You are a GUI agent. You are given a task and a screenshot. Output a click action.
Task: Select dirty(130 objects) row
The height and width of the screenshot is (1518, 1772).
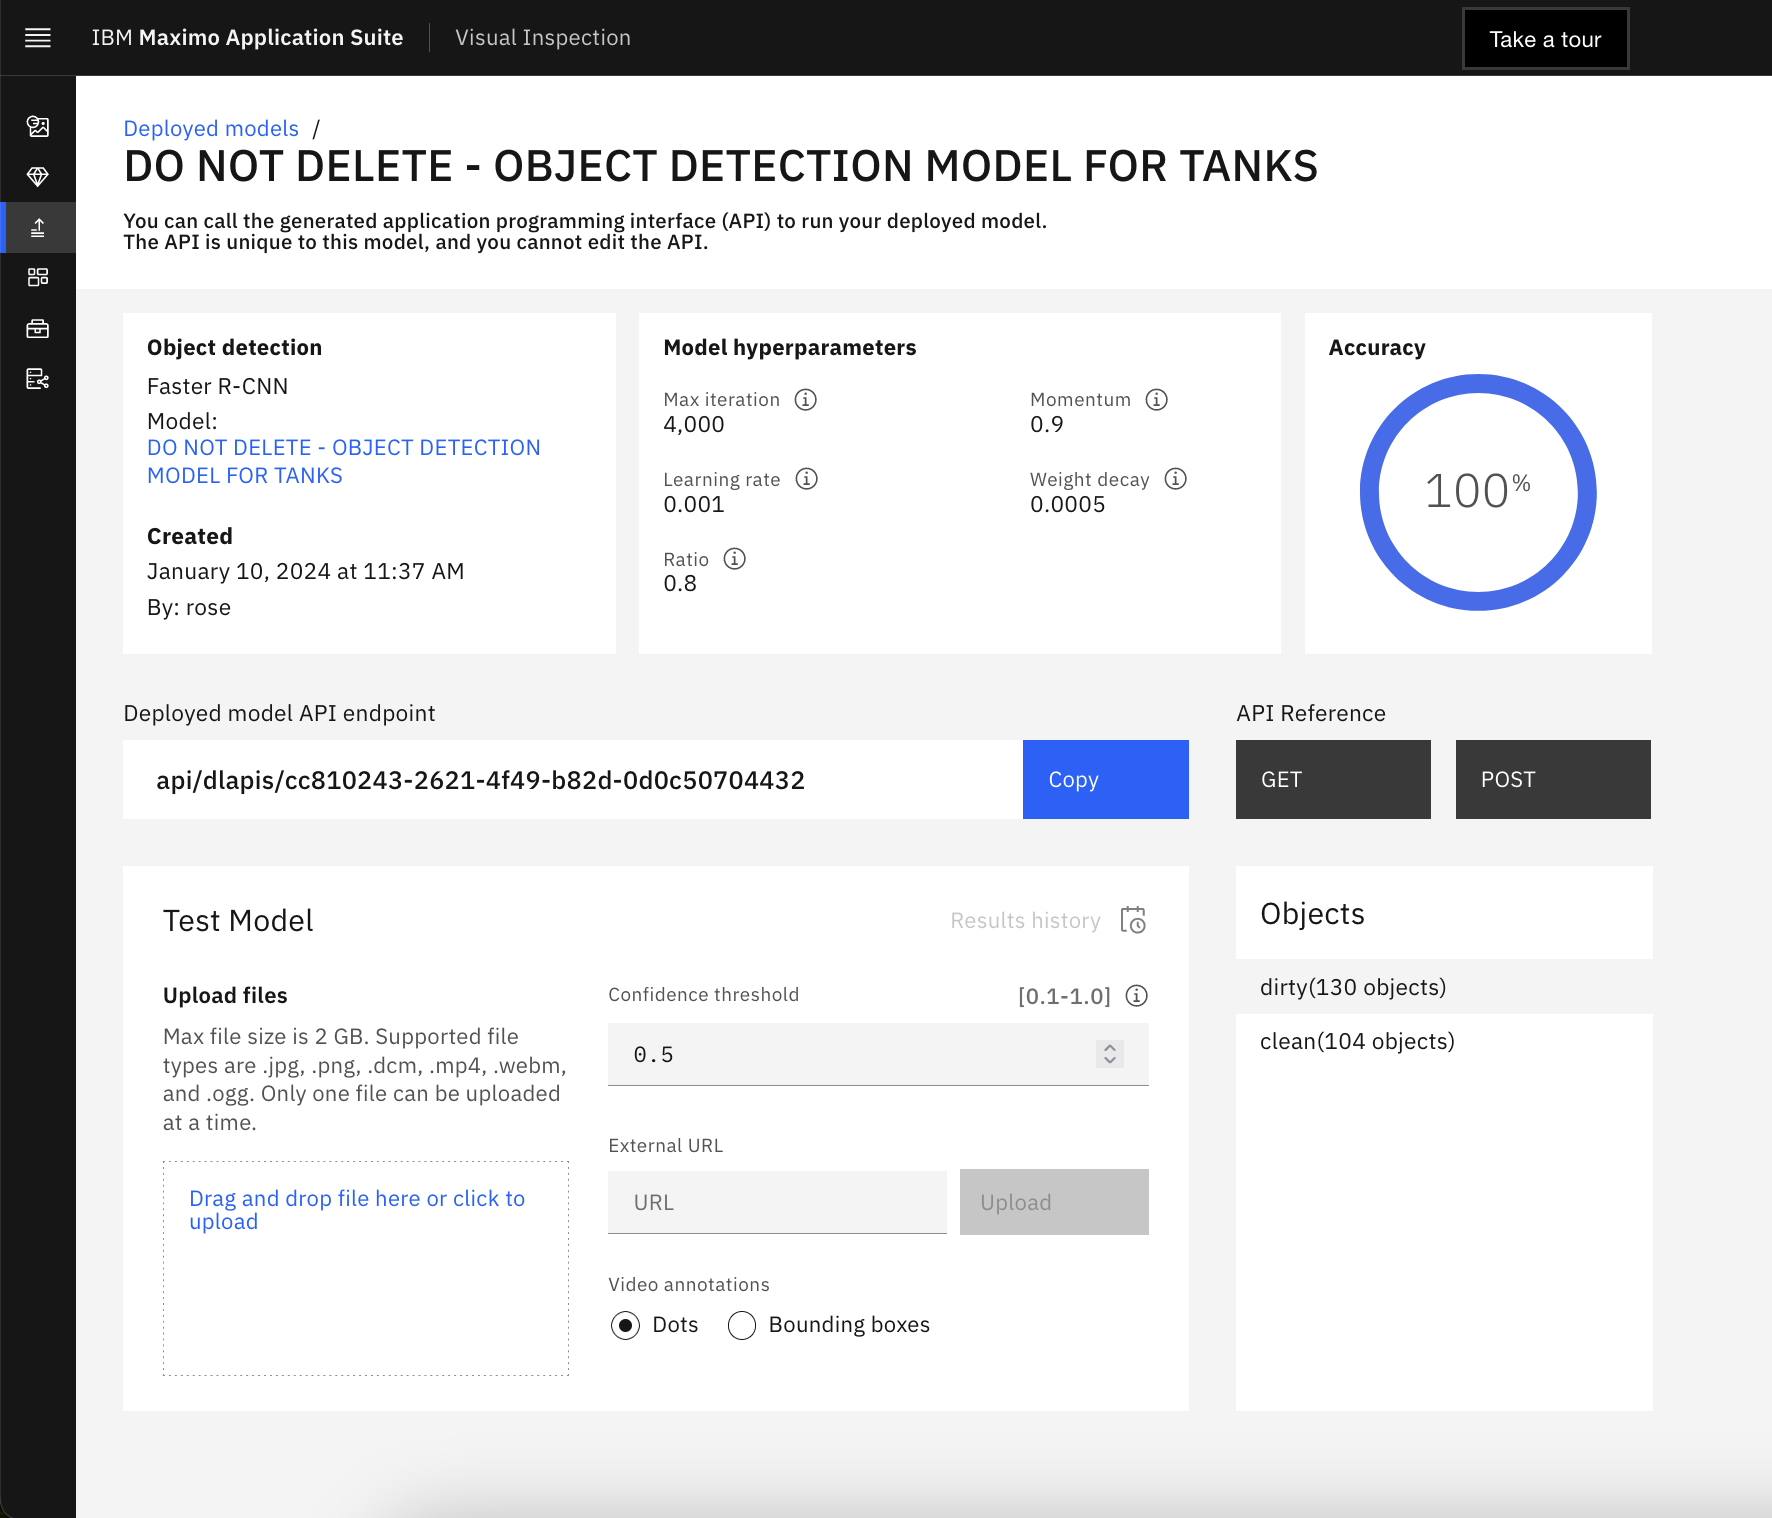tap(1444, 987)
